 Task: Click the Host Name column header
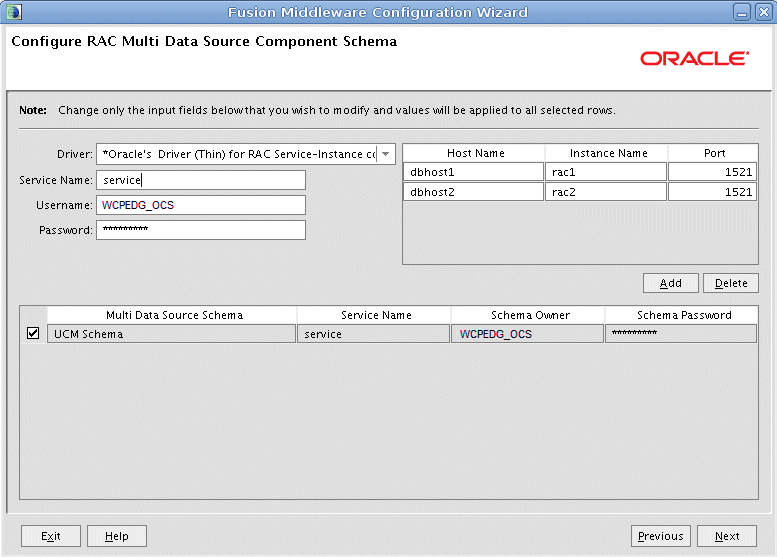pos(475,153)
